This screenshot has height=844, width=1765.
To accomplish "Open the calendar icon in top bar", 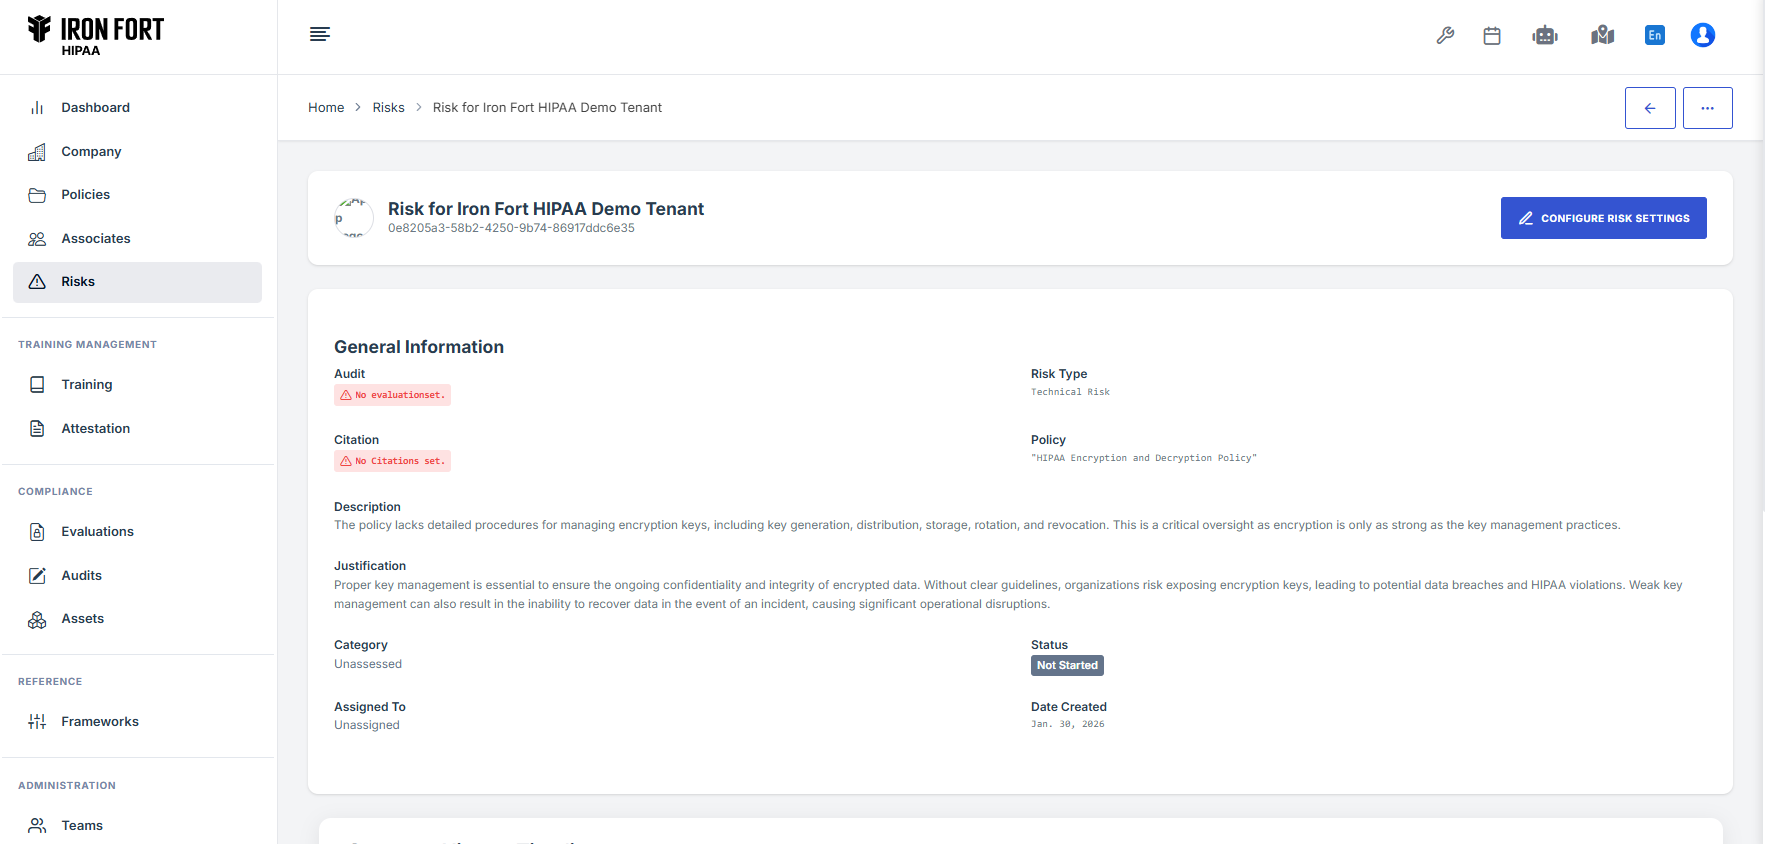I will click(x=1492, y=36).
